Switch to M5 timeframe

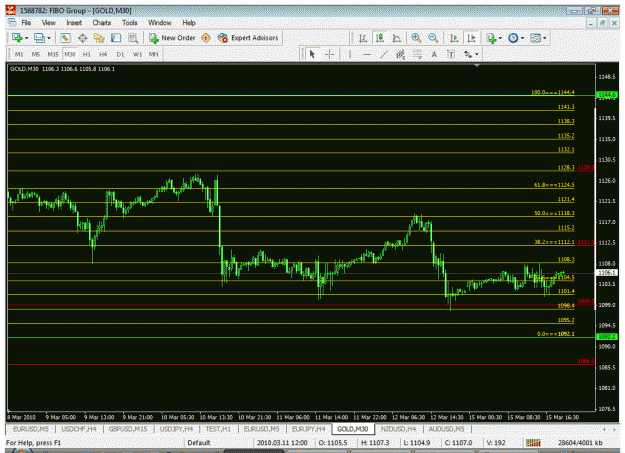[x=35, y=54]
